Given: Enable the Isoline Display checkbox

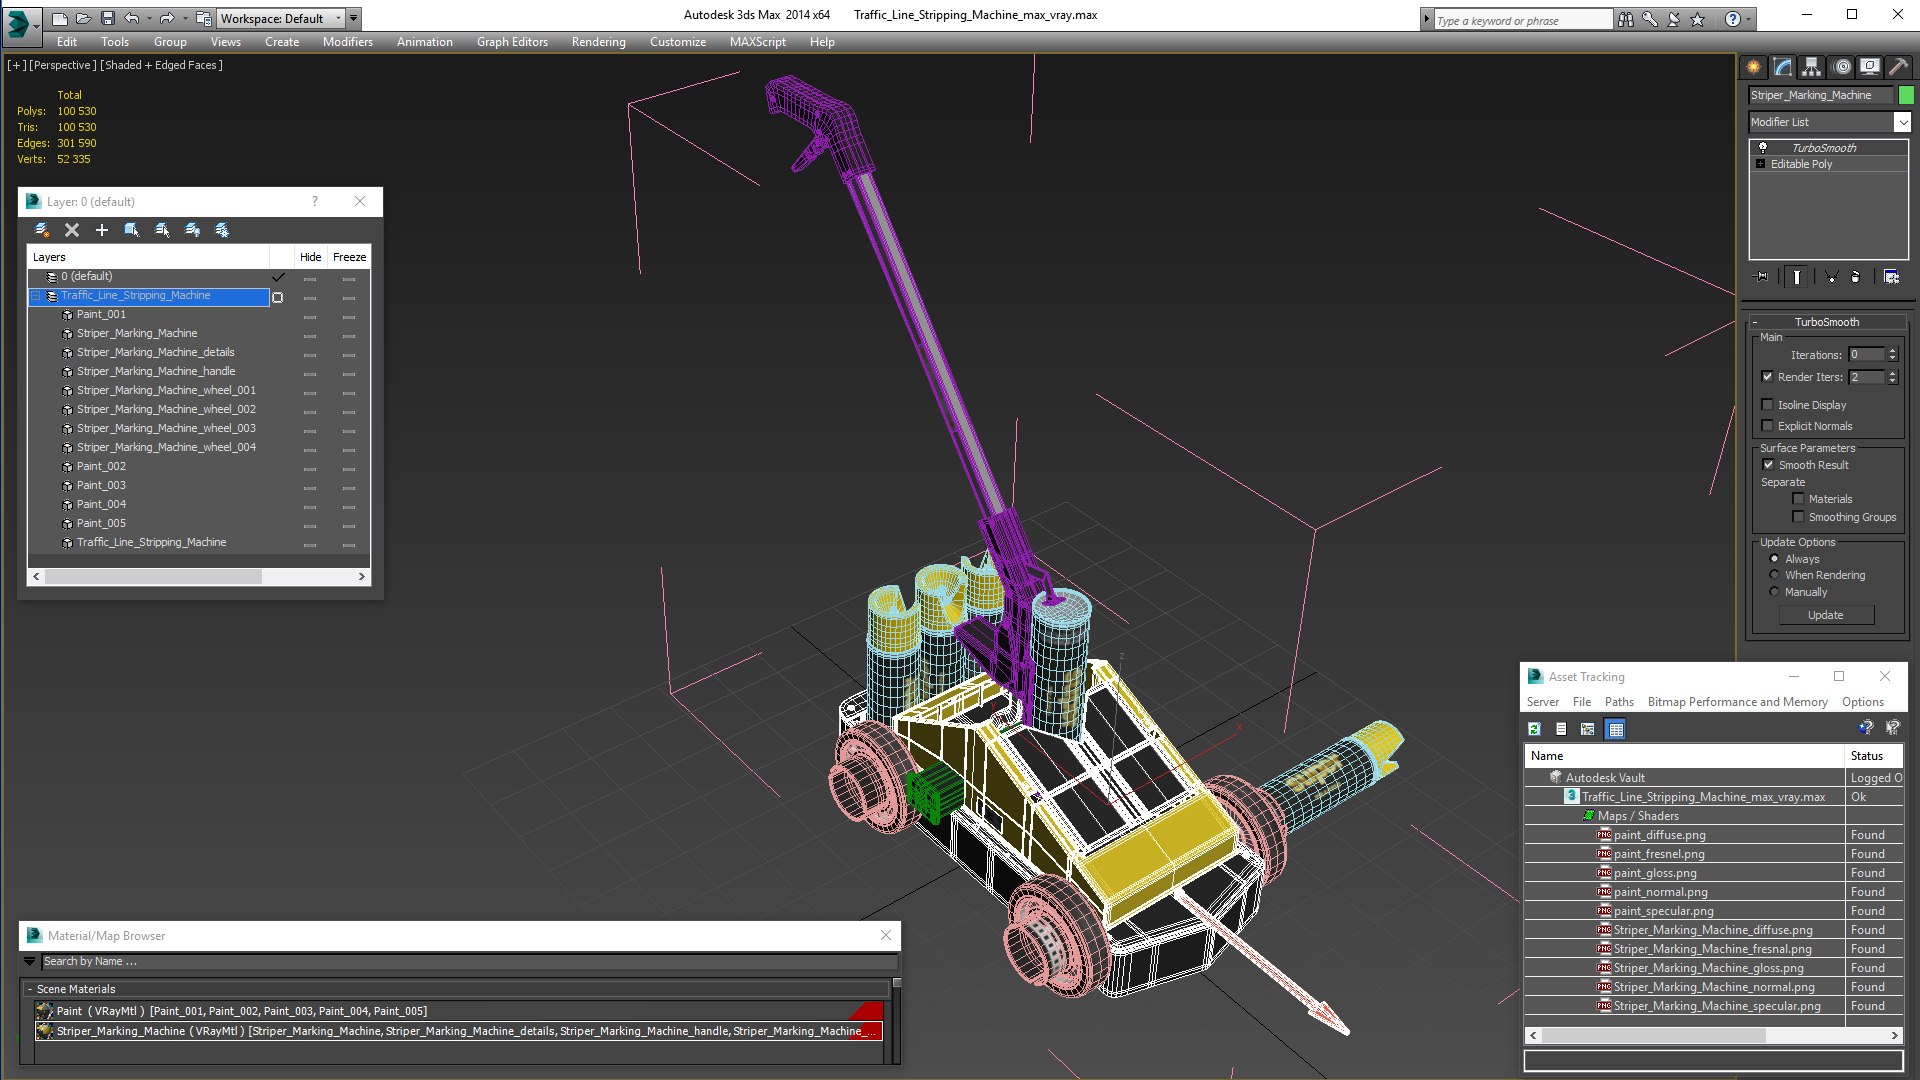Looking at the screenshot, I should (1768, 405).
